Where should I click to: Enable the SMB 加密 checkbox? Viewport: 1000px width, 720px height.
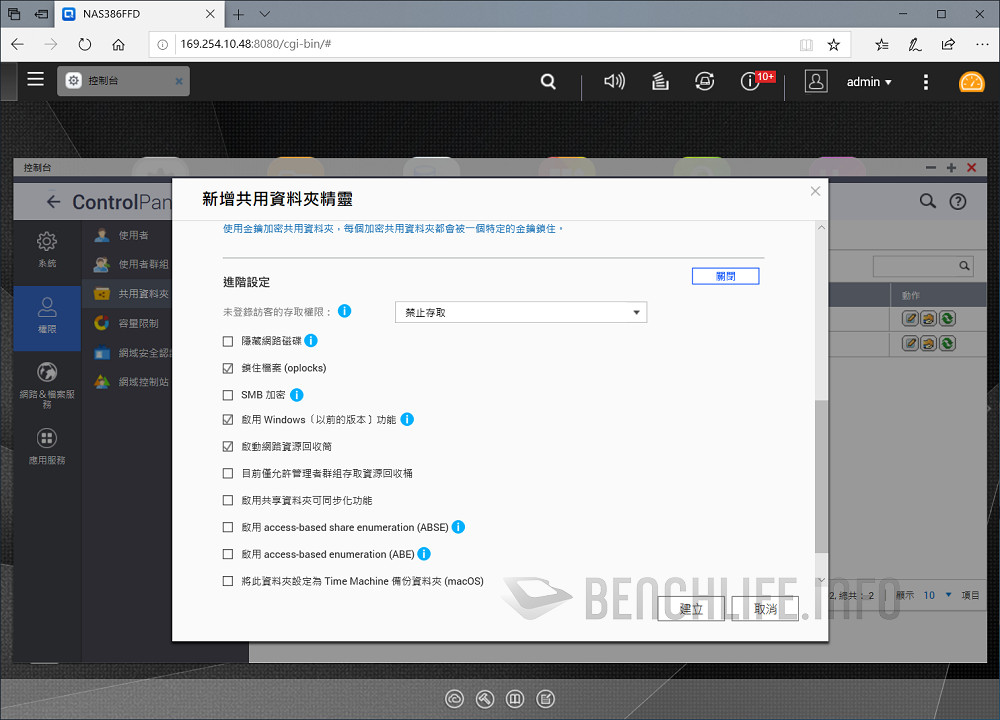pos(228,395)
